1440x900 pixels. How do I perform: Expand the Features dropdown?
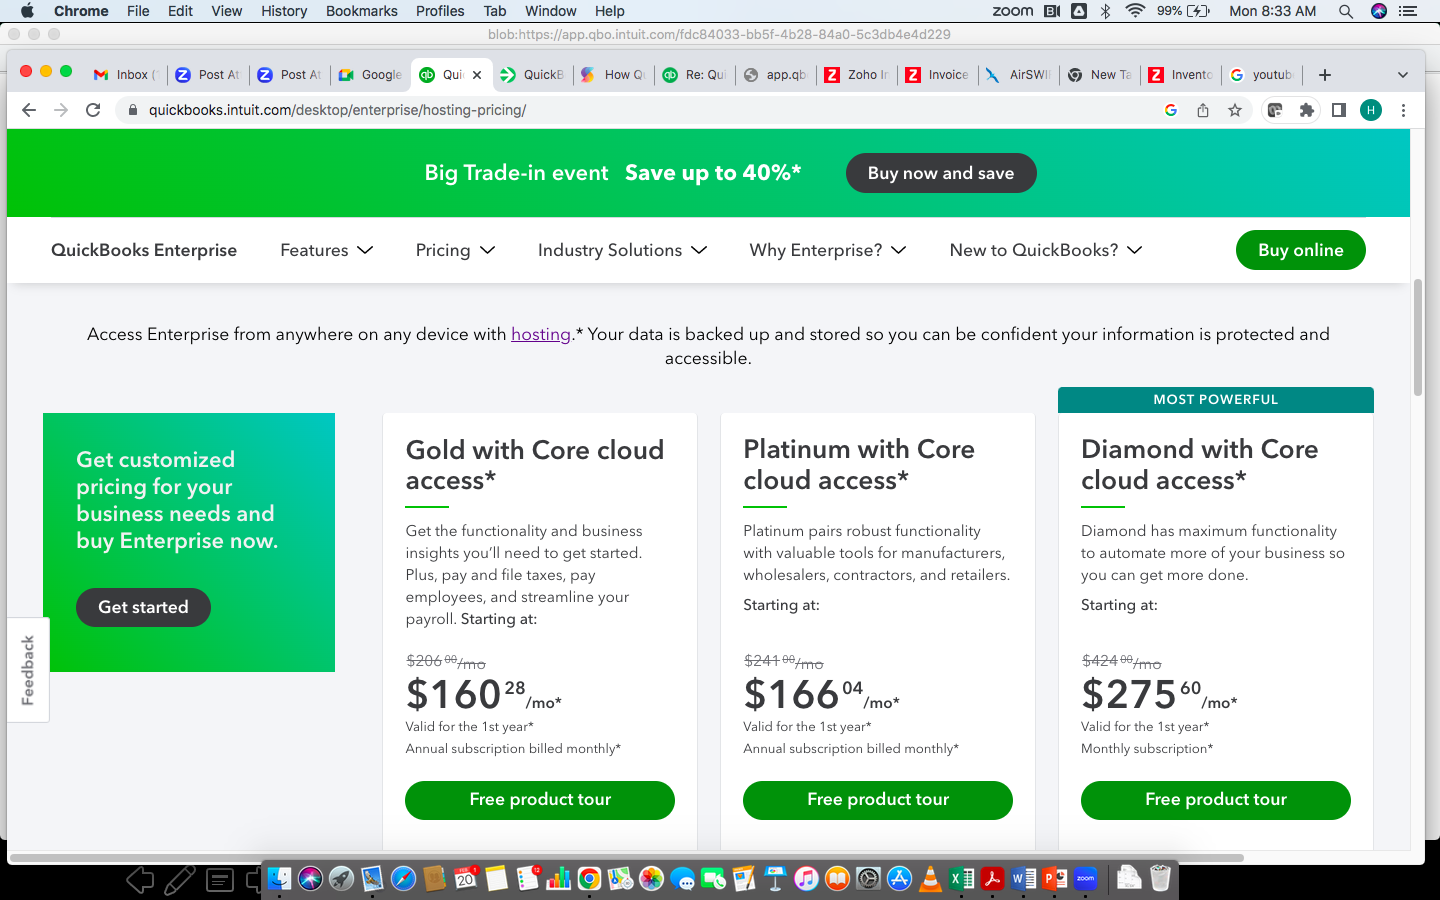point(326,250)
